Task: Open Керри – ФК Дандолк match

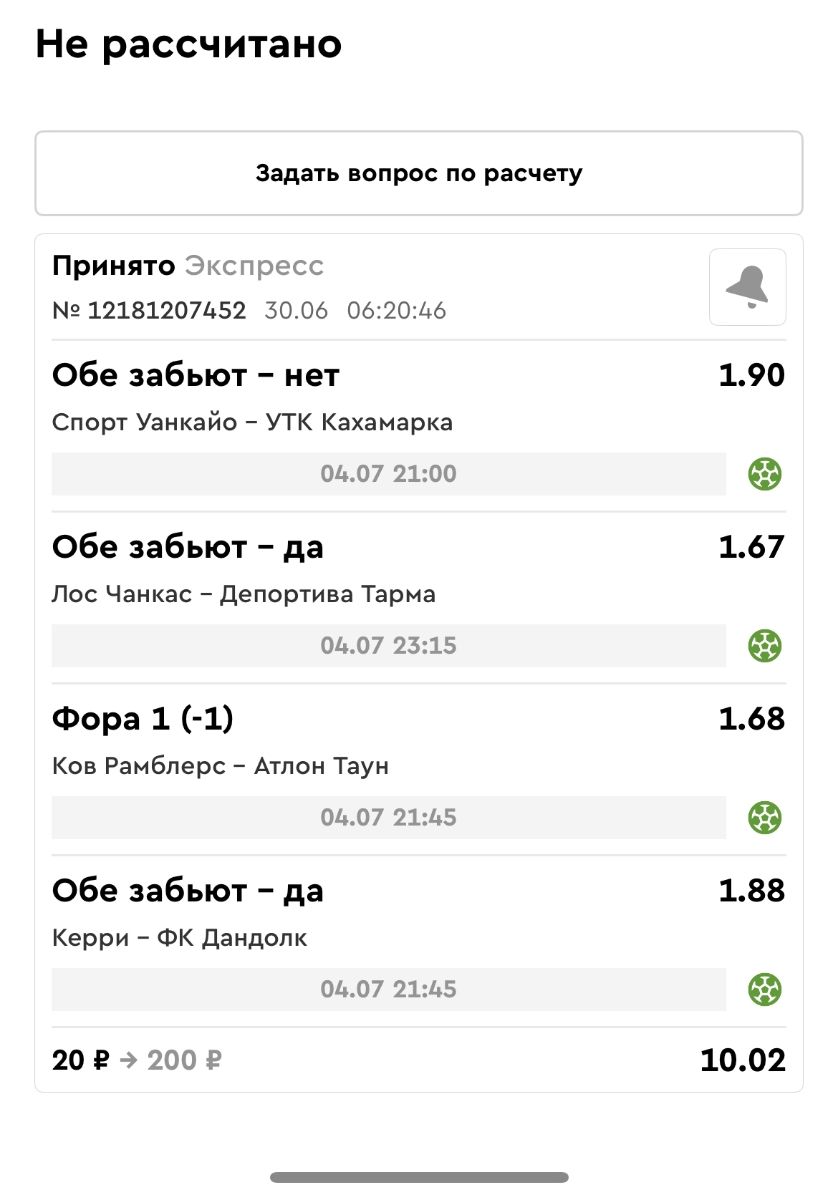Action: 179,939
